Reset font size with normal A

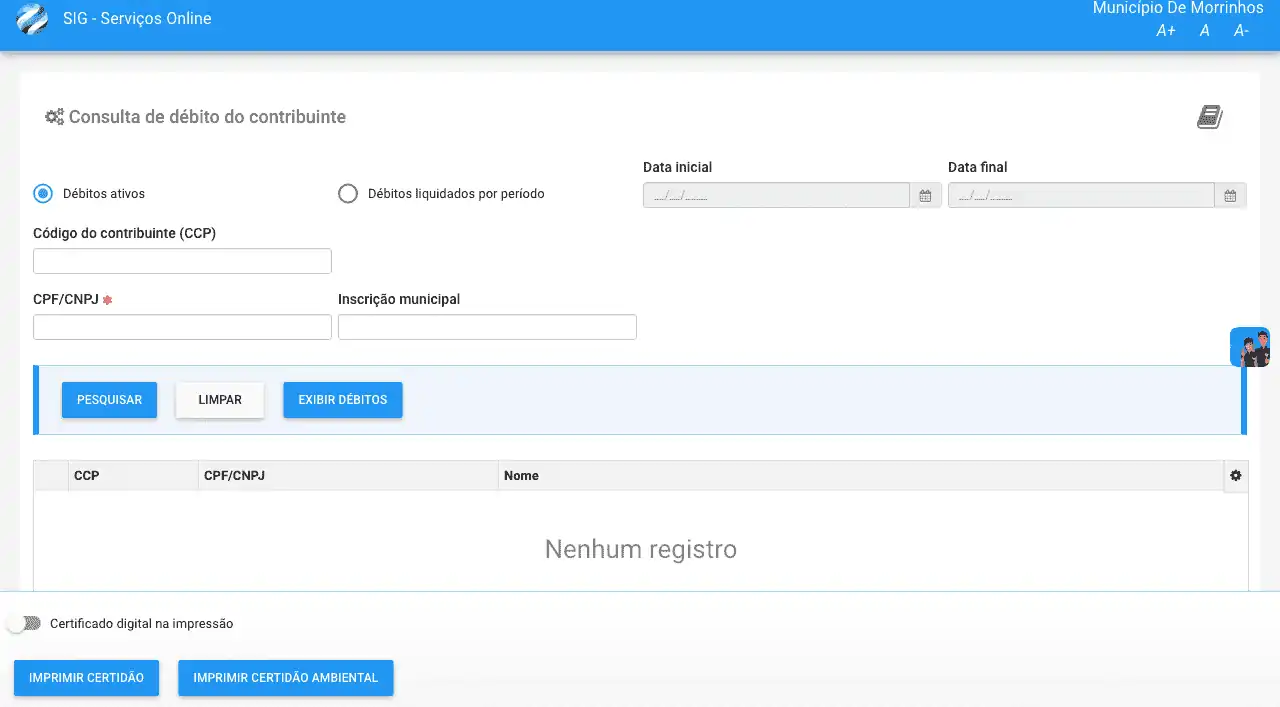1204,31
